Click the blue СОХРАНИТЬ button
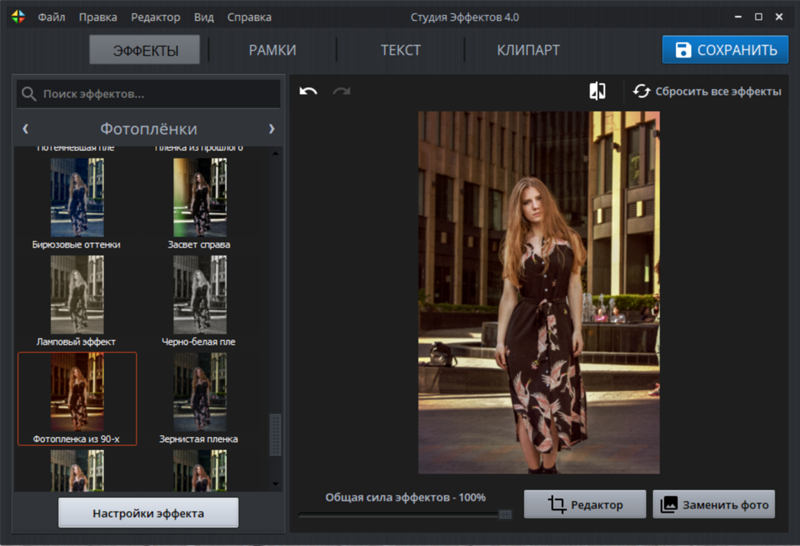This screenshot has height=546, width=800. pos(725,50)
